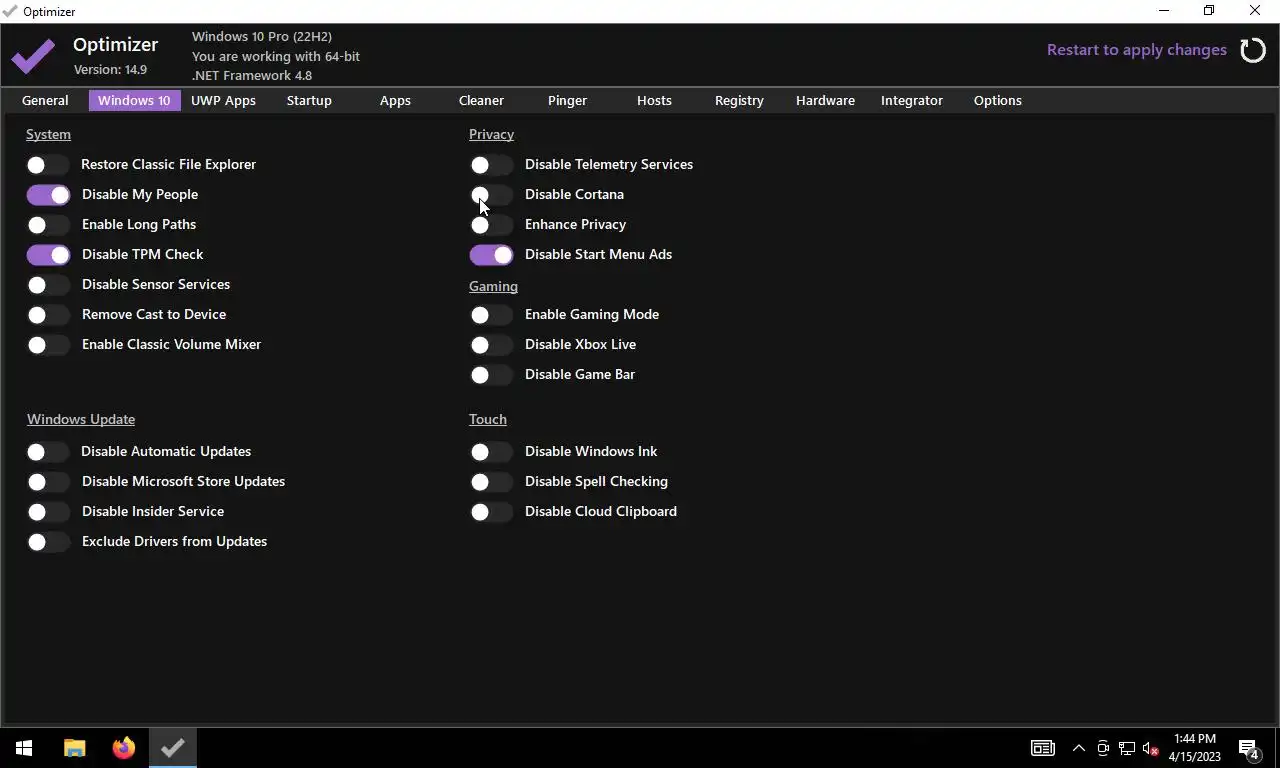Click the muted volume tray icon
1280x768 pixels.
pyautogui.click(x=1151, y=748)
